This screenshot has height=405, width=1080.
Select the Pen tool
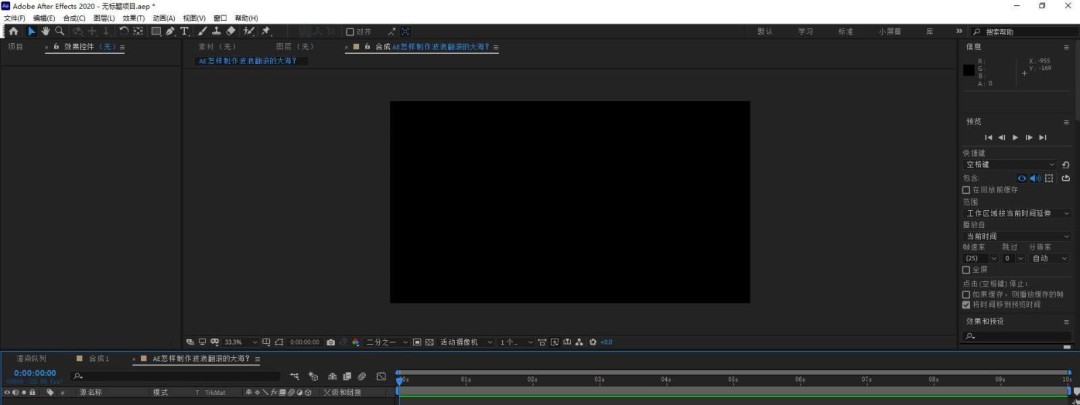170,31
